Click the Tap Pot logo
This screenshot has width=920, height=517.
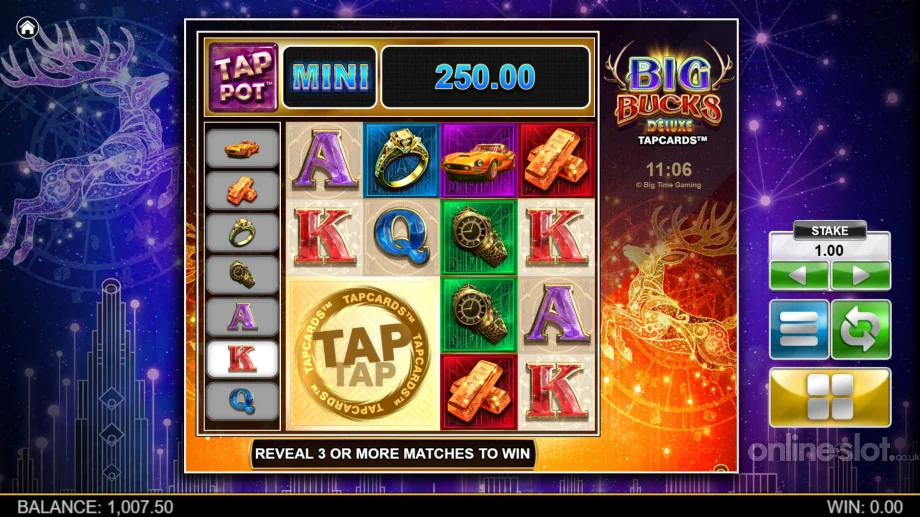(x=243, y=77)
